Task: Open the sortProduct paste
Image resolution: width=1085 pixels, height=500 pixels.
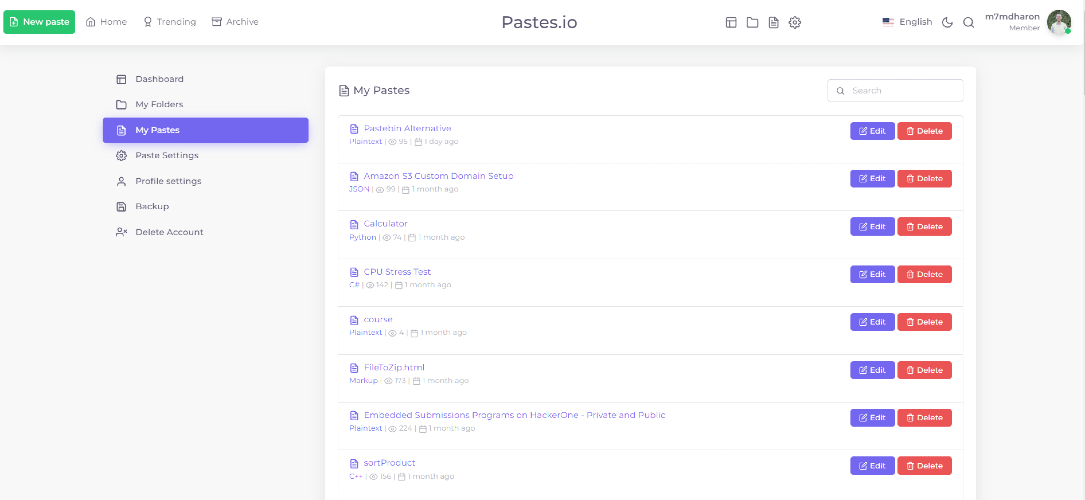Action: (x=390, y=463)
